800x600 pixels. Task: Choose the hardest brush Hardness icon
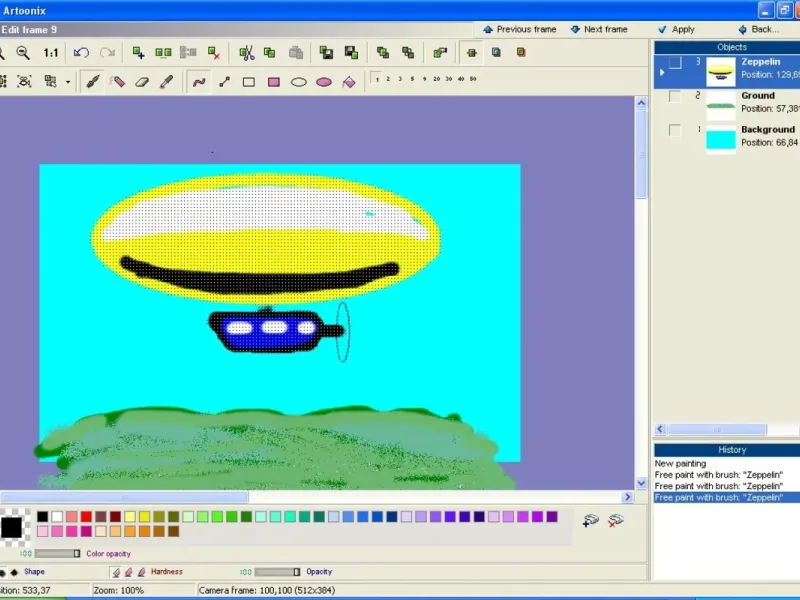click(x=142, y=573)
